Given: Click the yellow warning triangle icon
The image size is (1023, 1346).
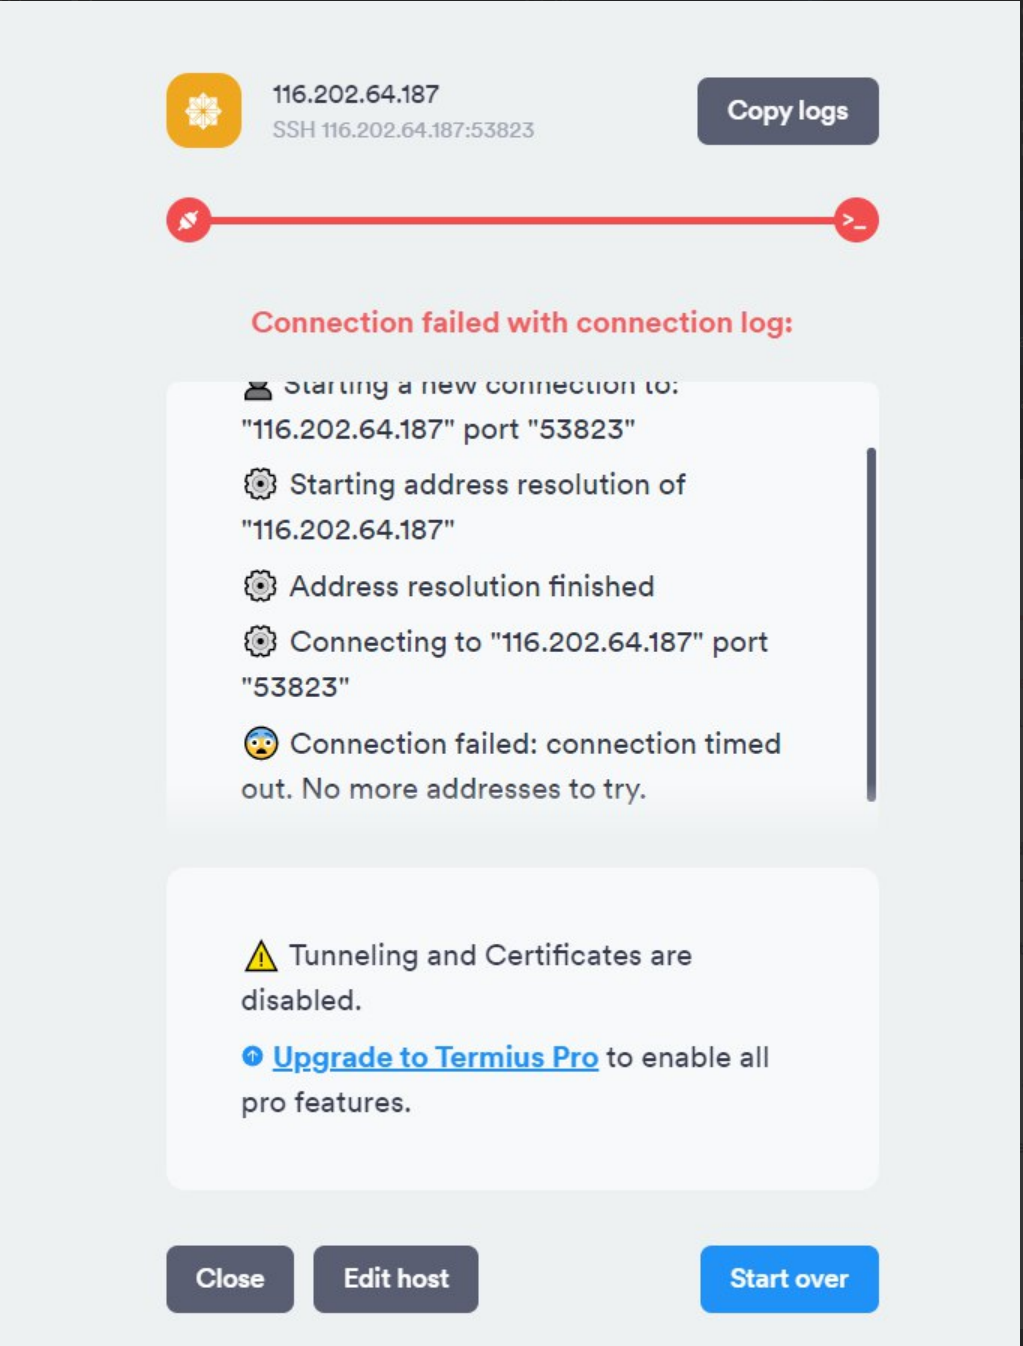Looking at the screenshot, I should 260,956.
